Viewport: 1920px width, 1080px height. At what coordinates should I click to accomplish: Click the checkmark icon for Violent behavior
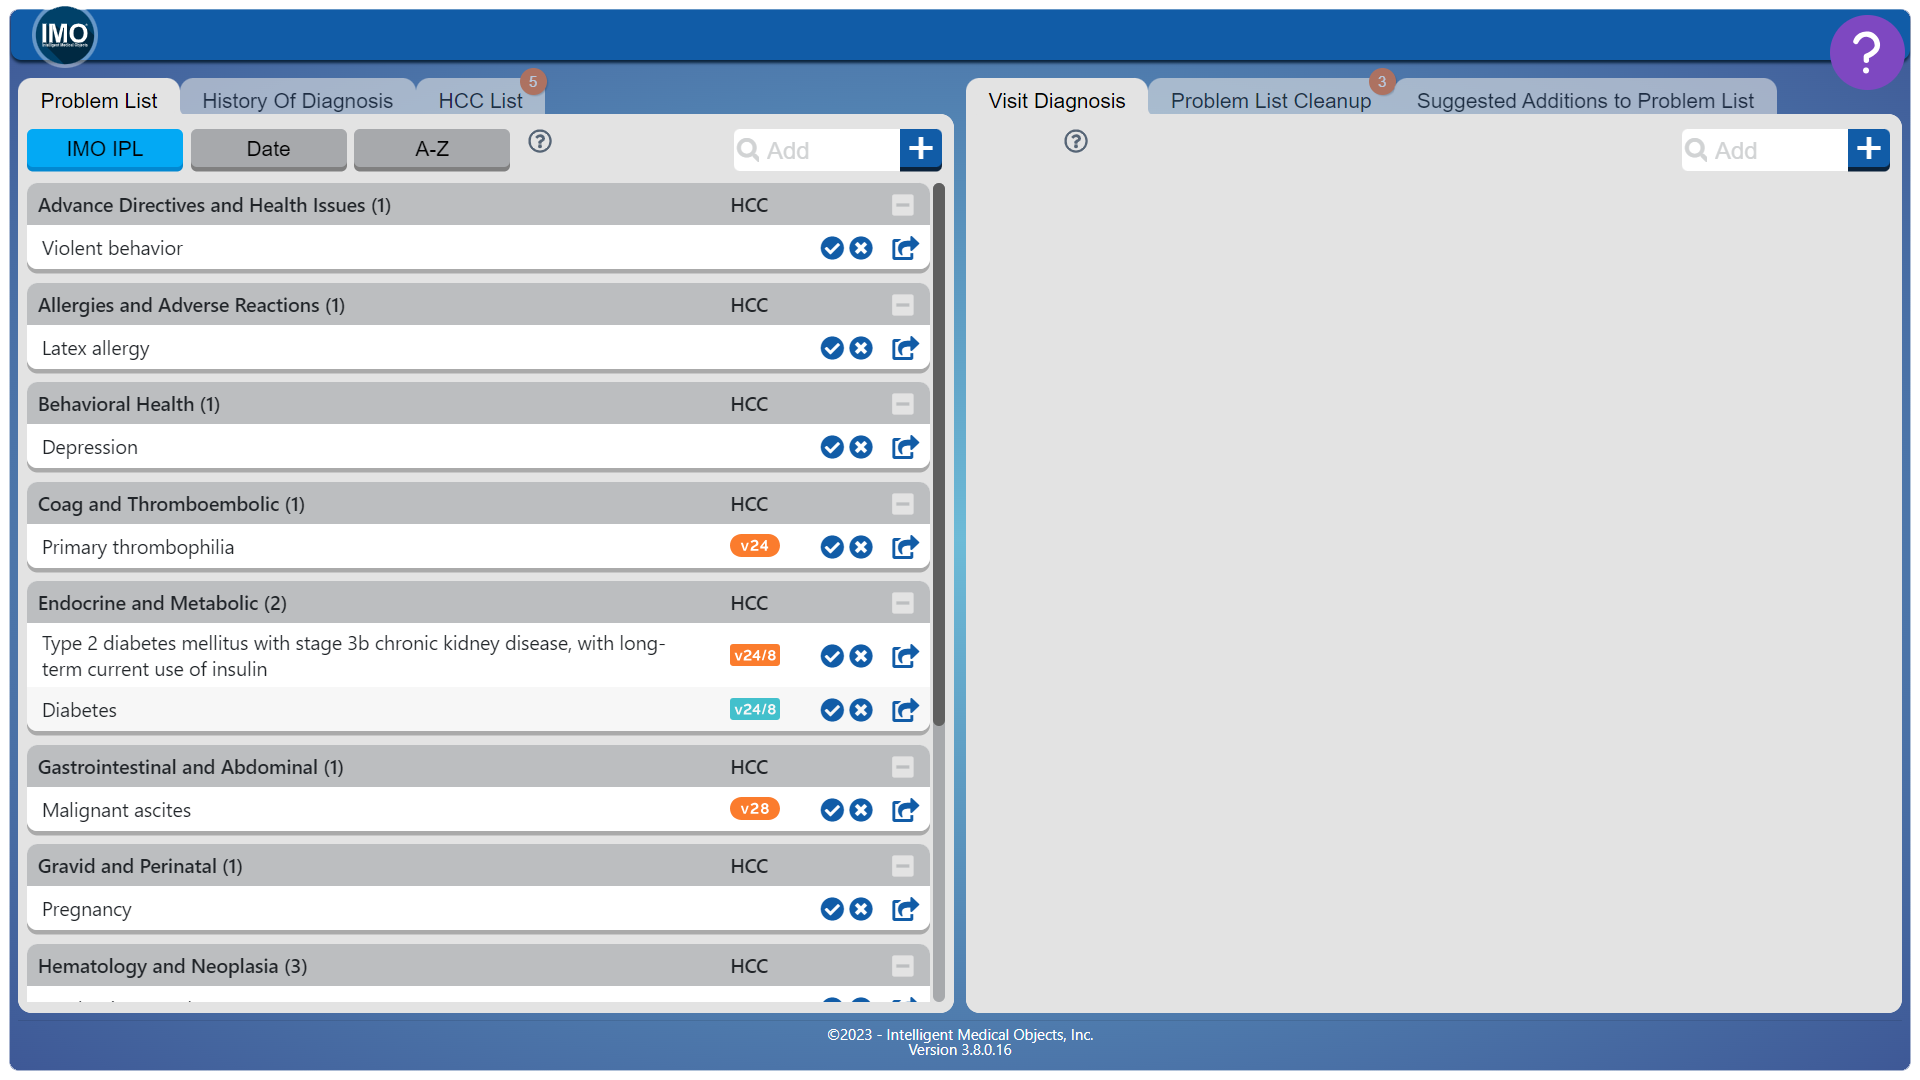coord(832,248)
